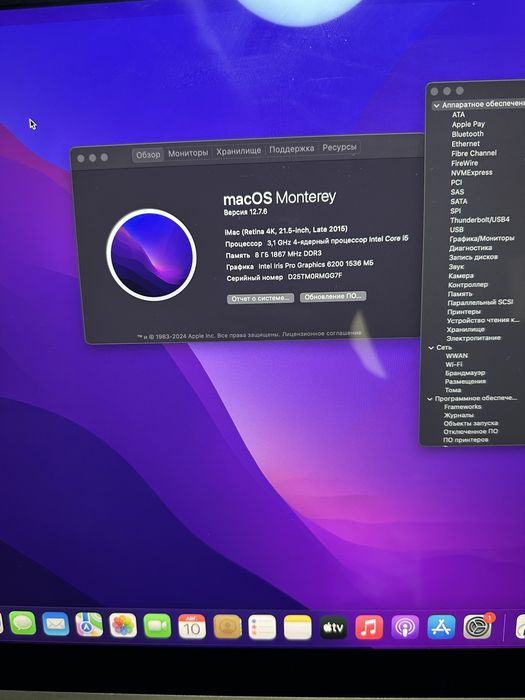Select the Wi-Fi entry under Сеть
525x700 pixels.
click(x=454, y=364)
